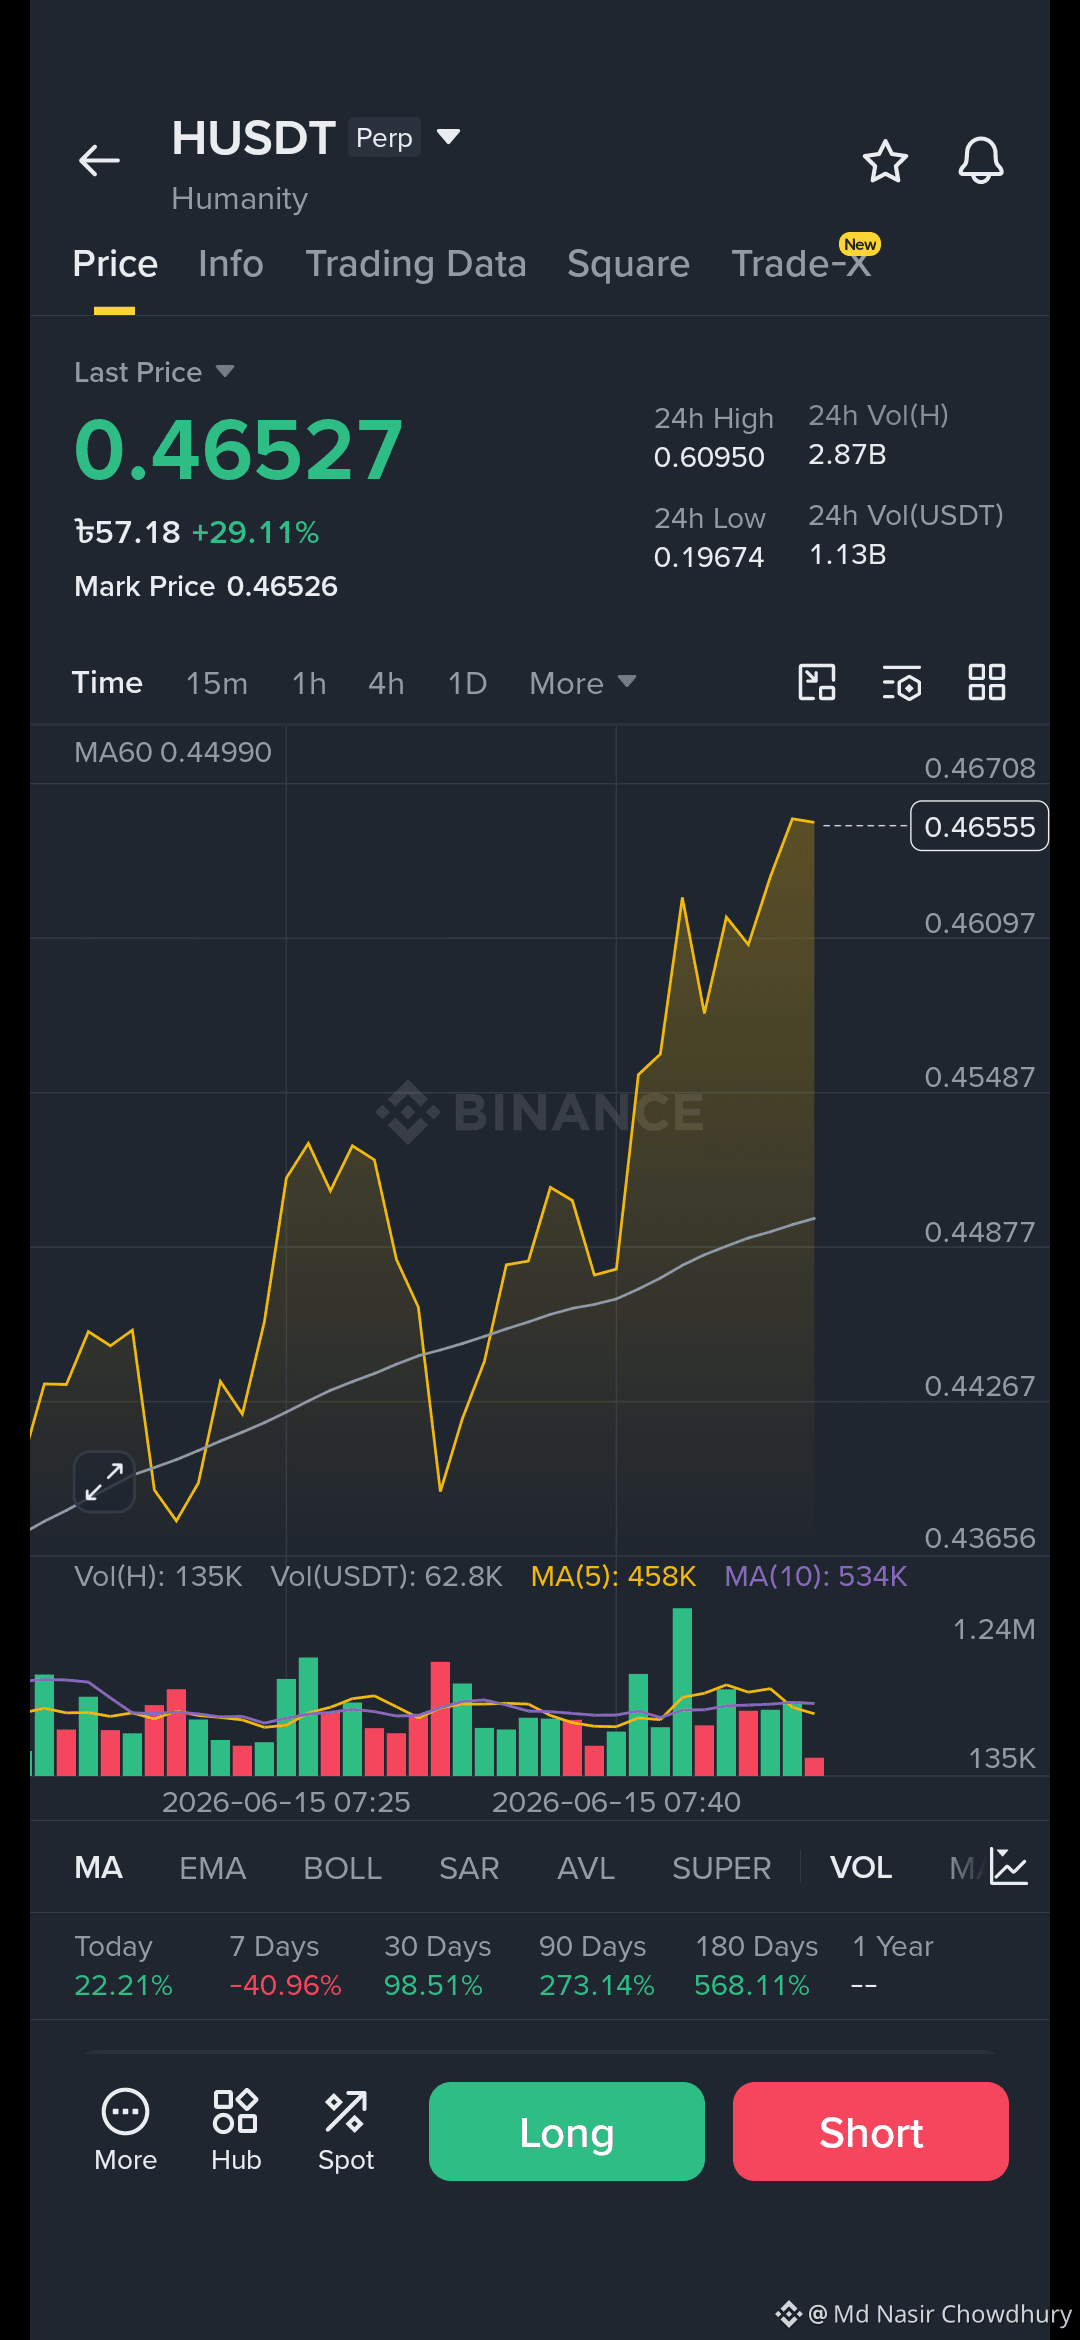Open the More menu icon

tap(125, 2130)
